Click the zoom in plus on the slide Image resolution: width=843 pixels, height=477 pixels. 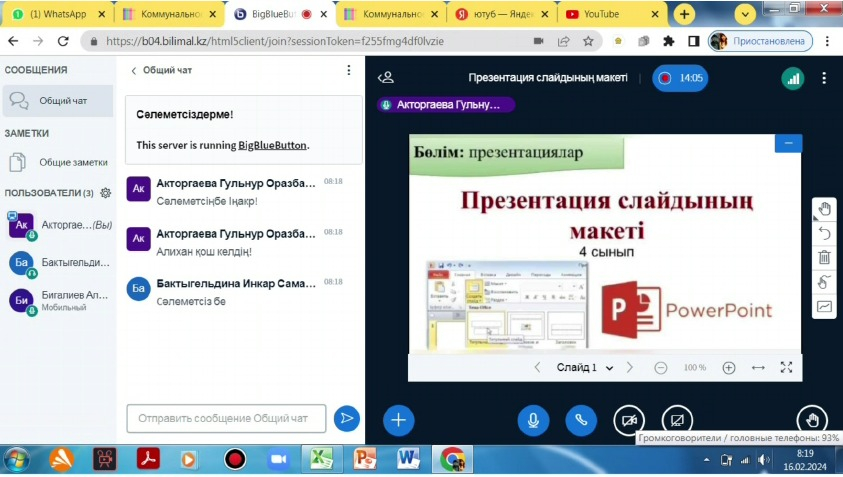728,368
